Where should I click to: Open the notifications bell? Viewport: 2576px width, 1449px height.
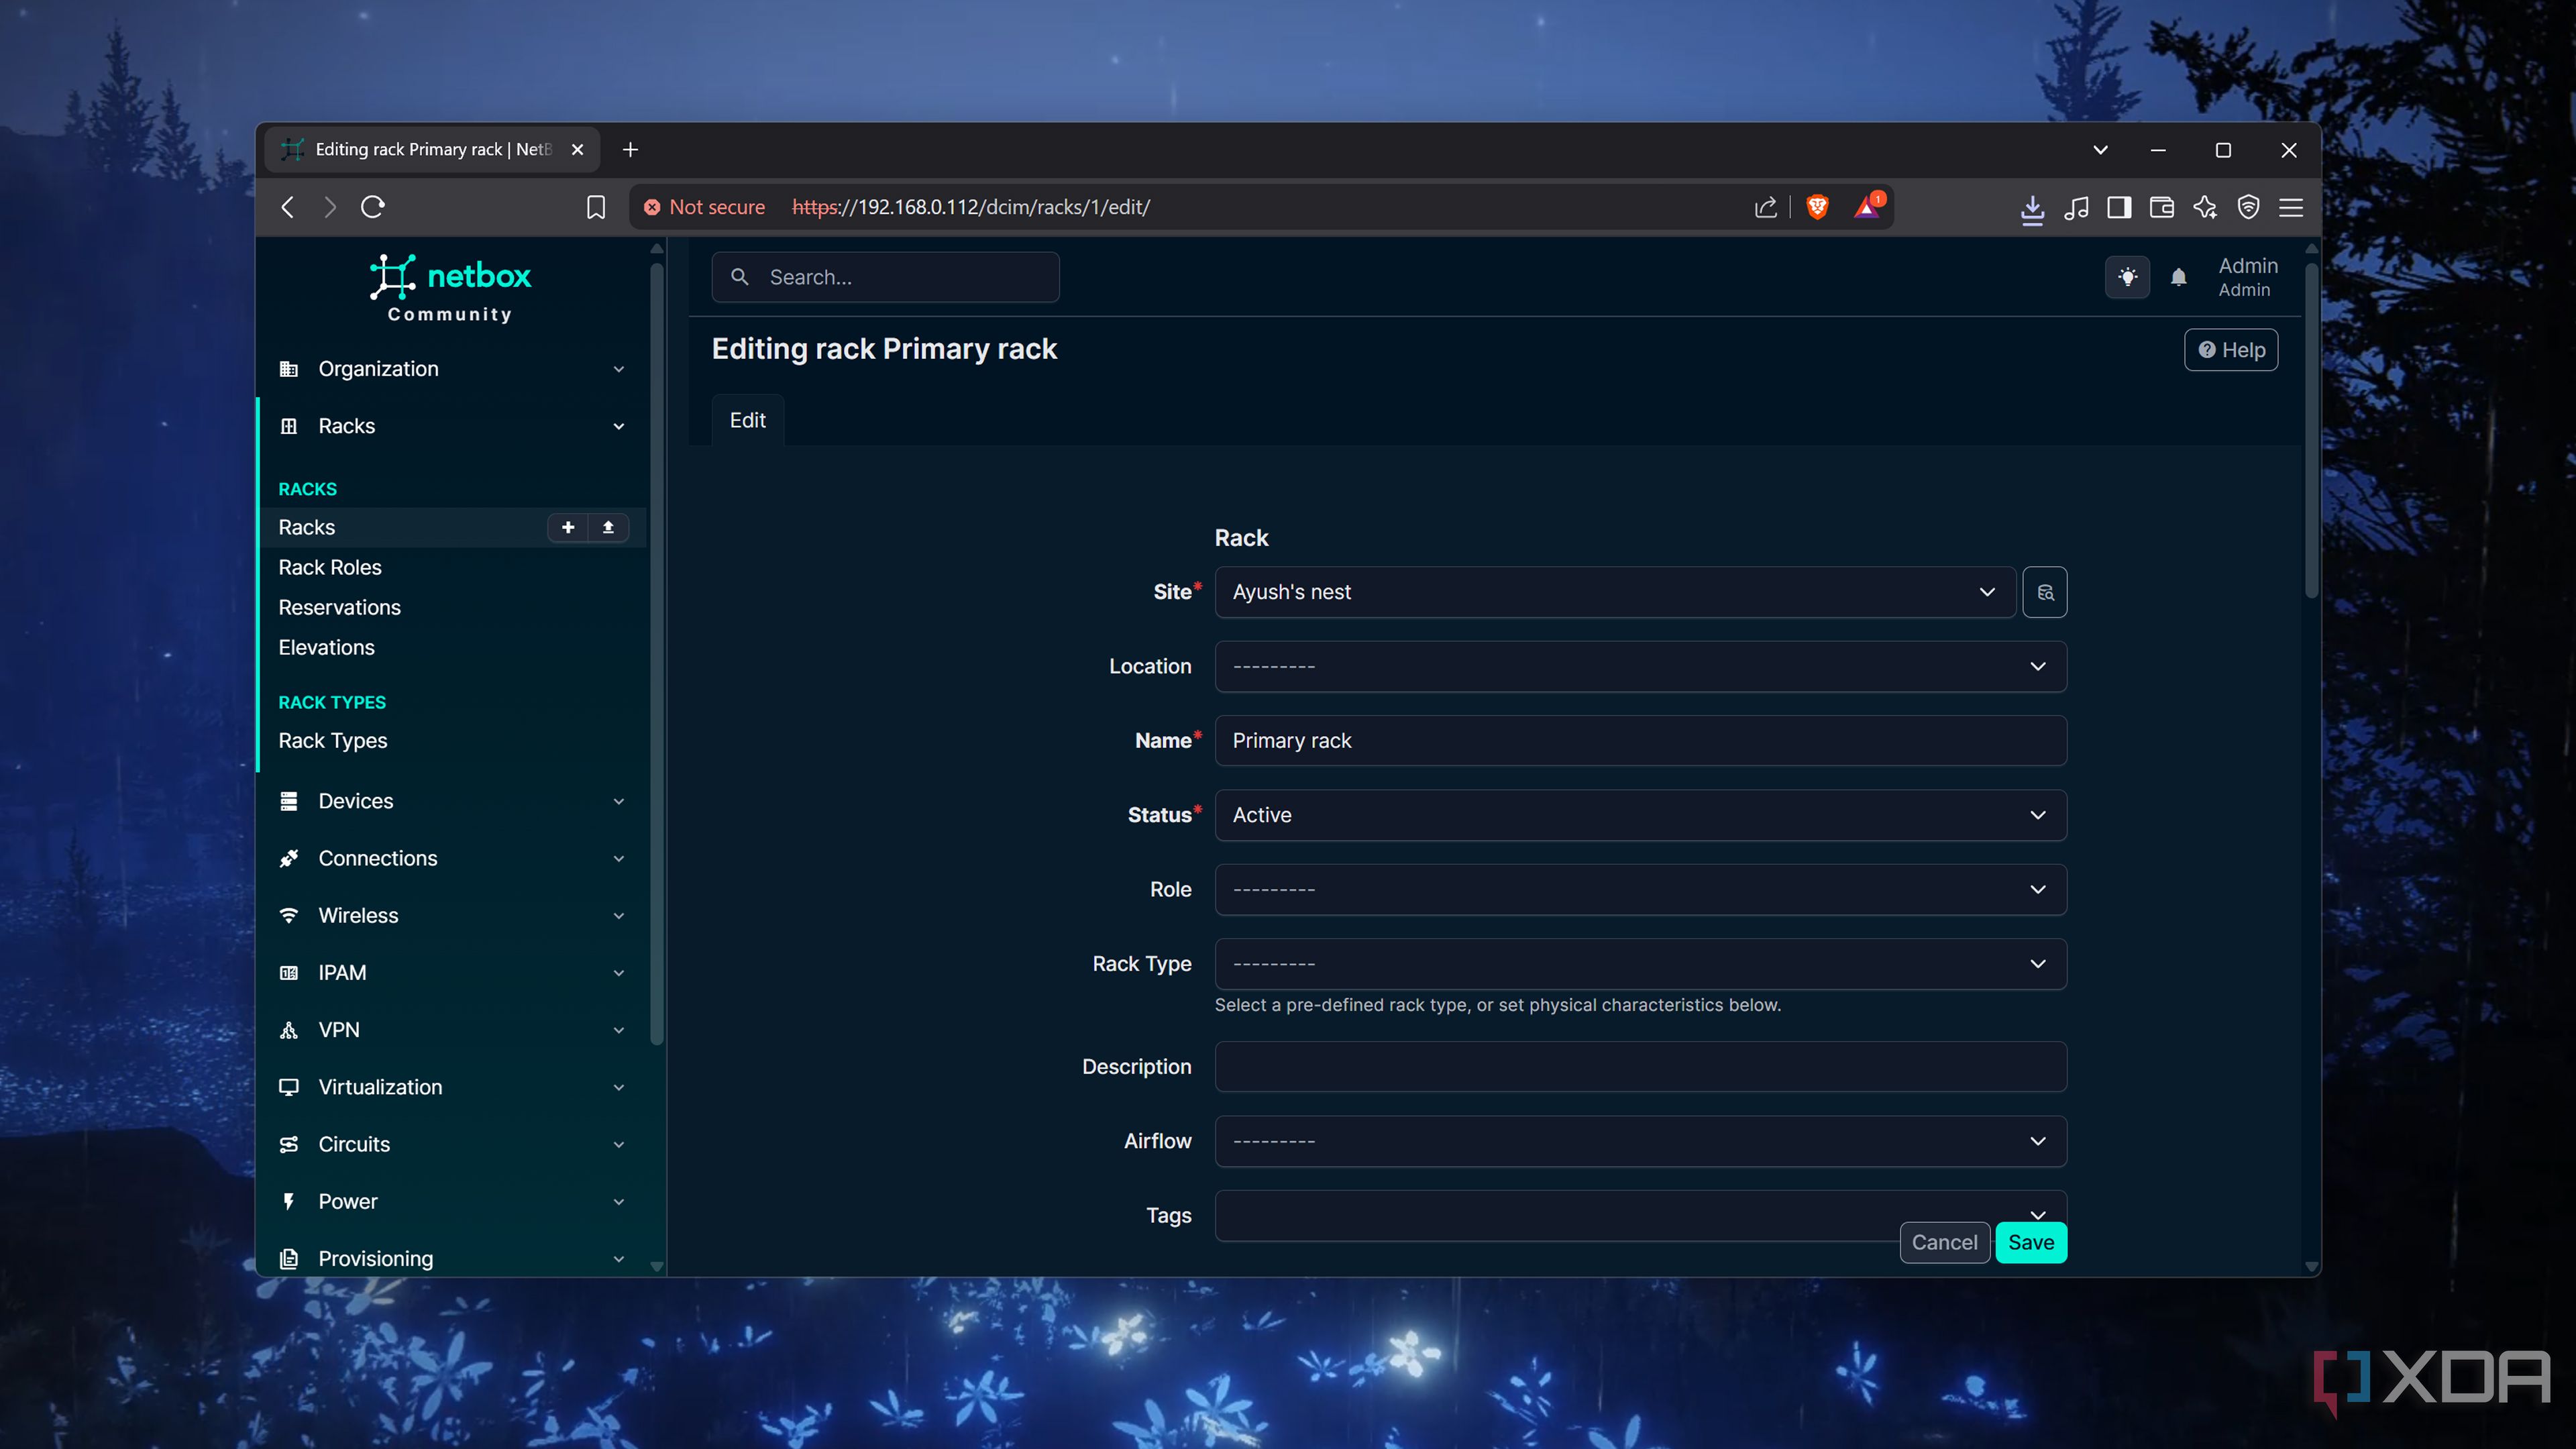[2179, 277]
